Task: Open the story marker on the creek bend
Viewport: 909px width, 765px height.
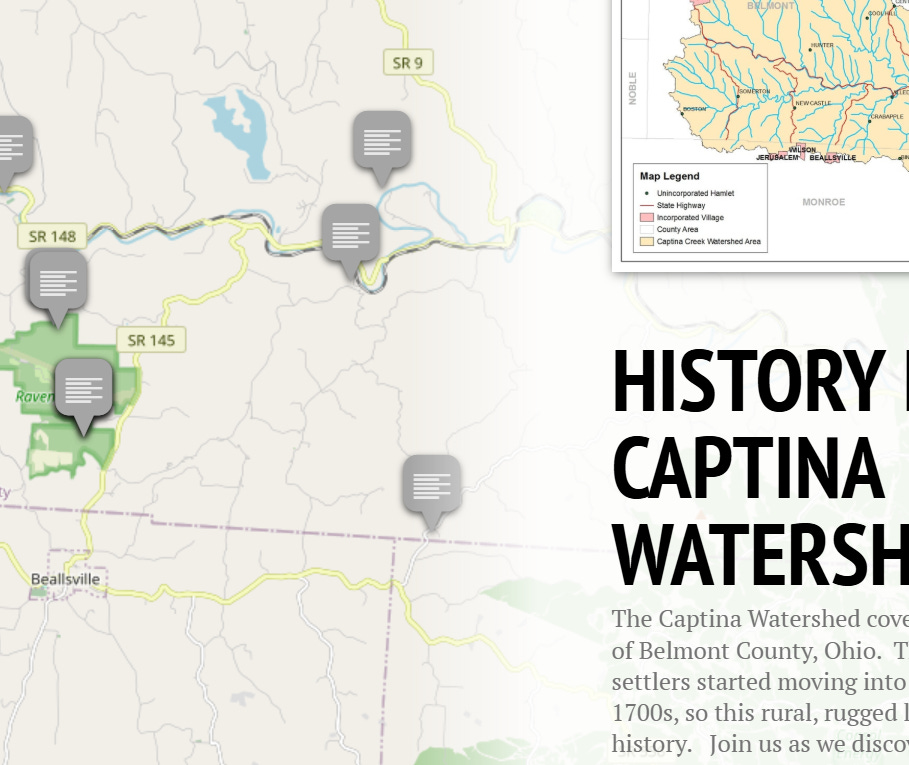Action: (351, 241)
